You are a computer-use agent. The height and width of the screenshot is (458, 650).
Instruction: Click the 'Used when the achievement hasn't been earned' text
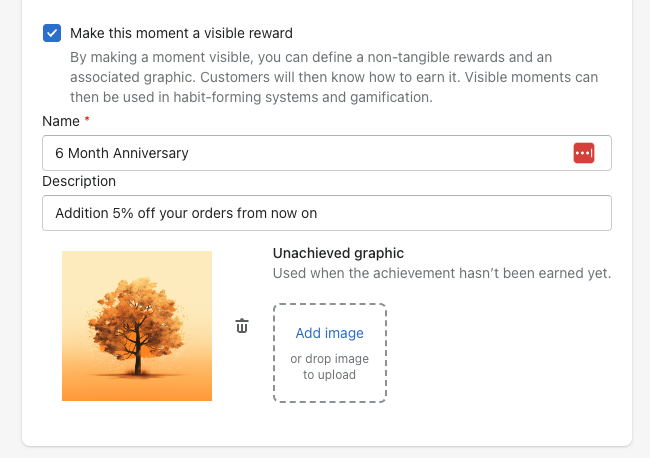[x=441, y=273]
